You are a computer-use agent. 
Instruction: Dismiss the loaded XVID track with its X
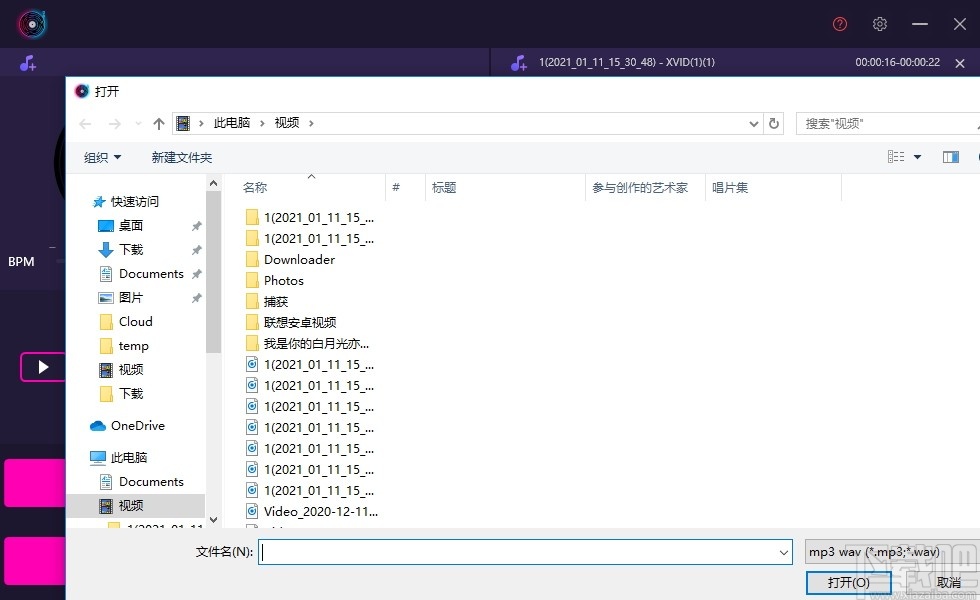(x=960, y=61)
